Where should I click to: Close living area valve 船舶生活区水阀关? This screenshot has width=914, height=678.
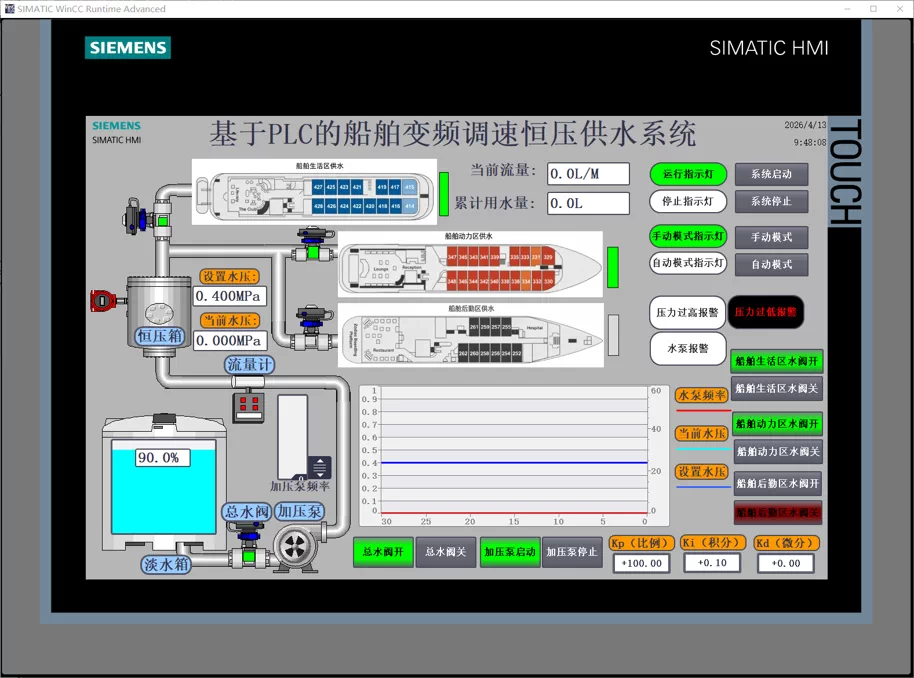click(x=776, y=388)
